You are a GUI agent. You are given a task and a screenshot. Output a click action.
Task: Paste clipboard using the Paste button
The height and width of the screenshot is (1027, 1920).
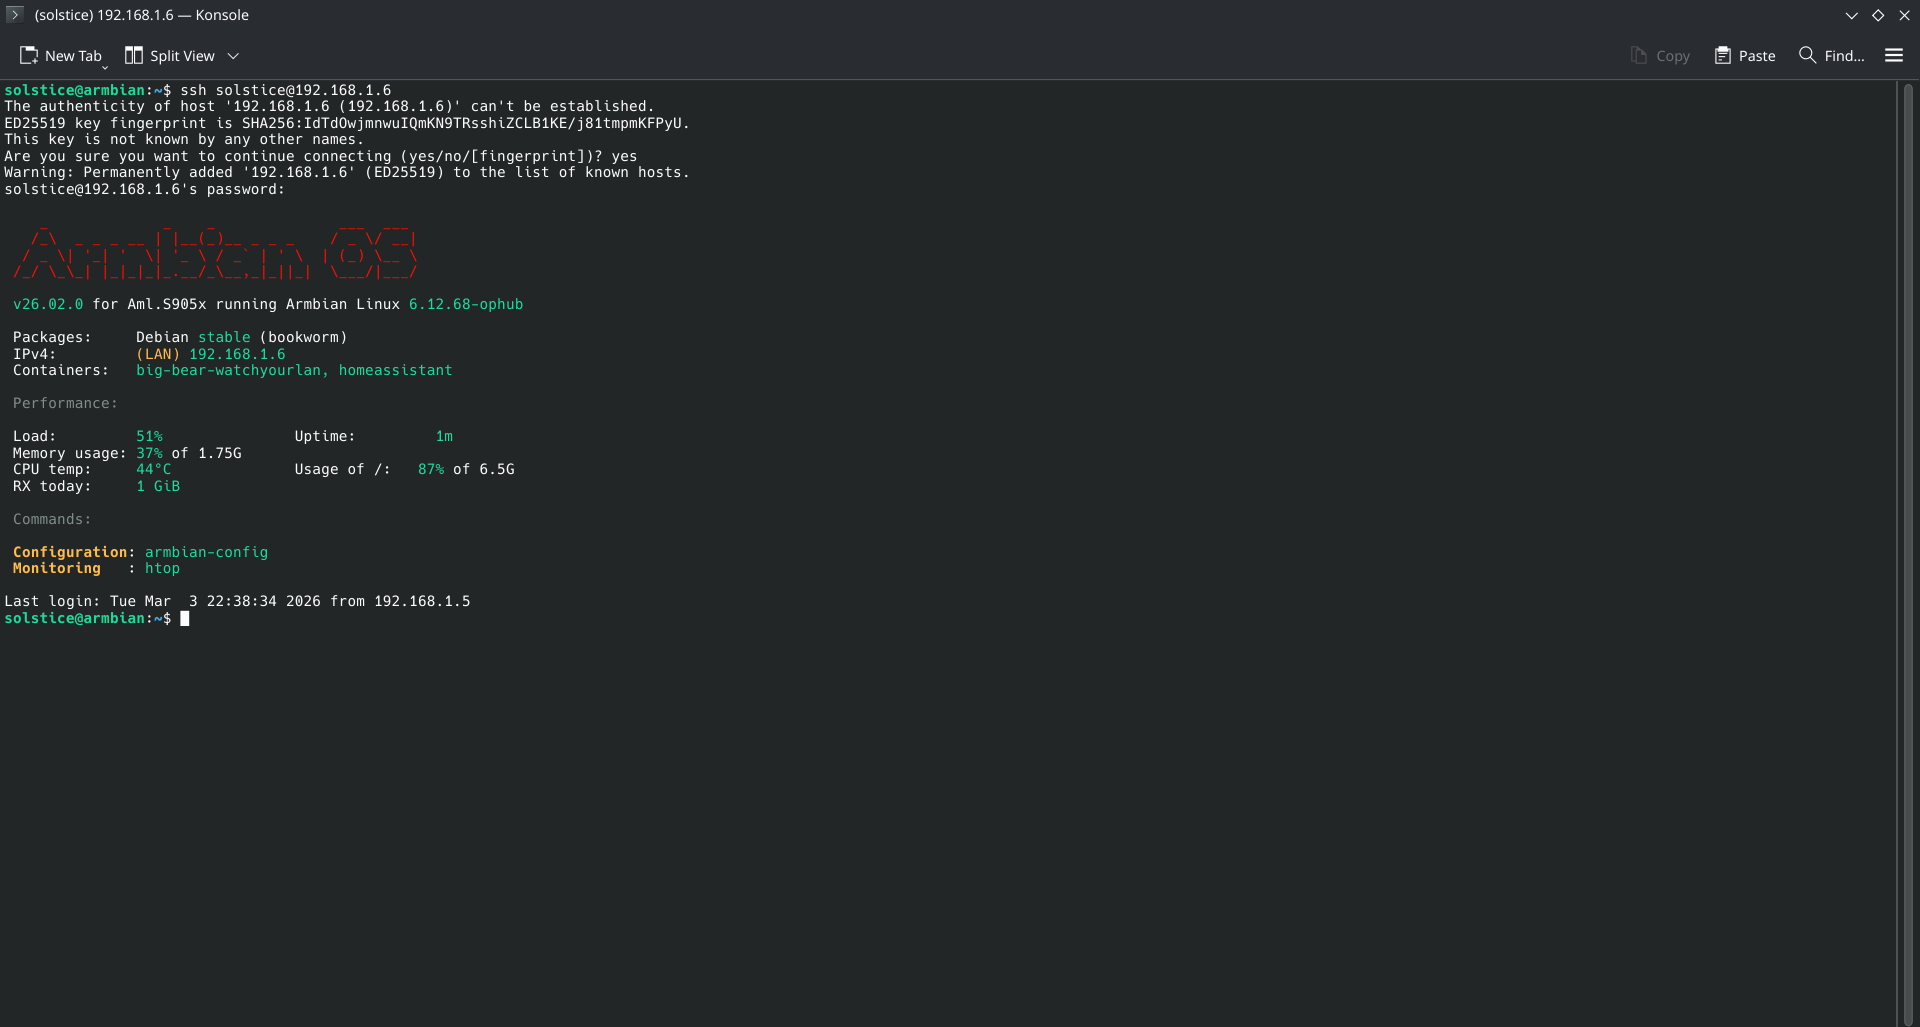click(1744, 56)
